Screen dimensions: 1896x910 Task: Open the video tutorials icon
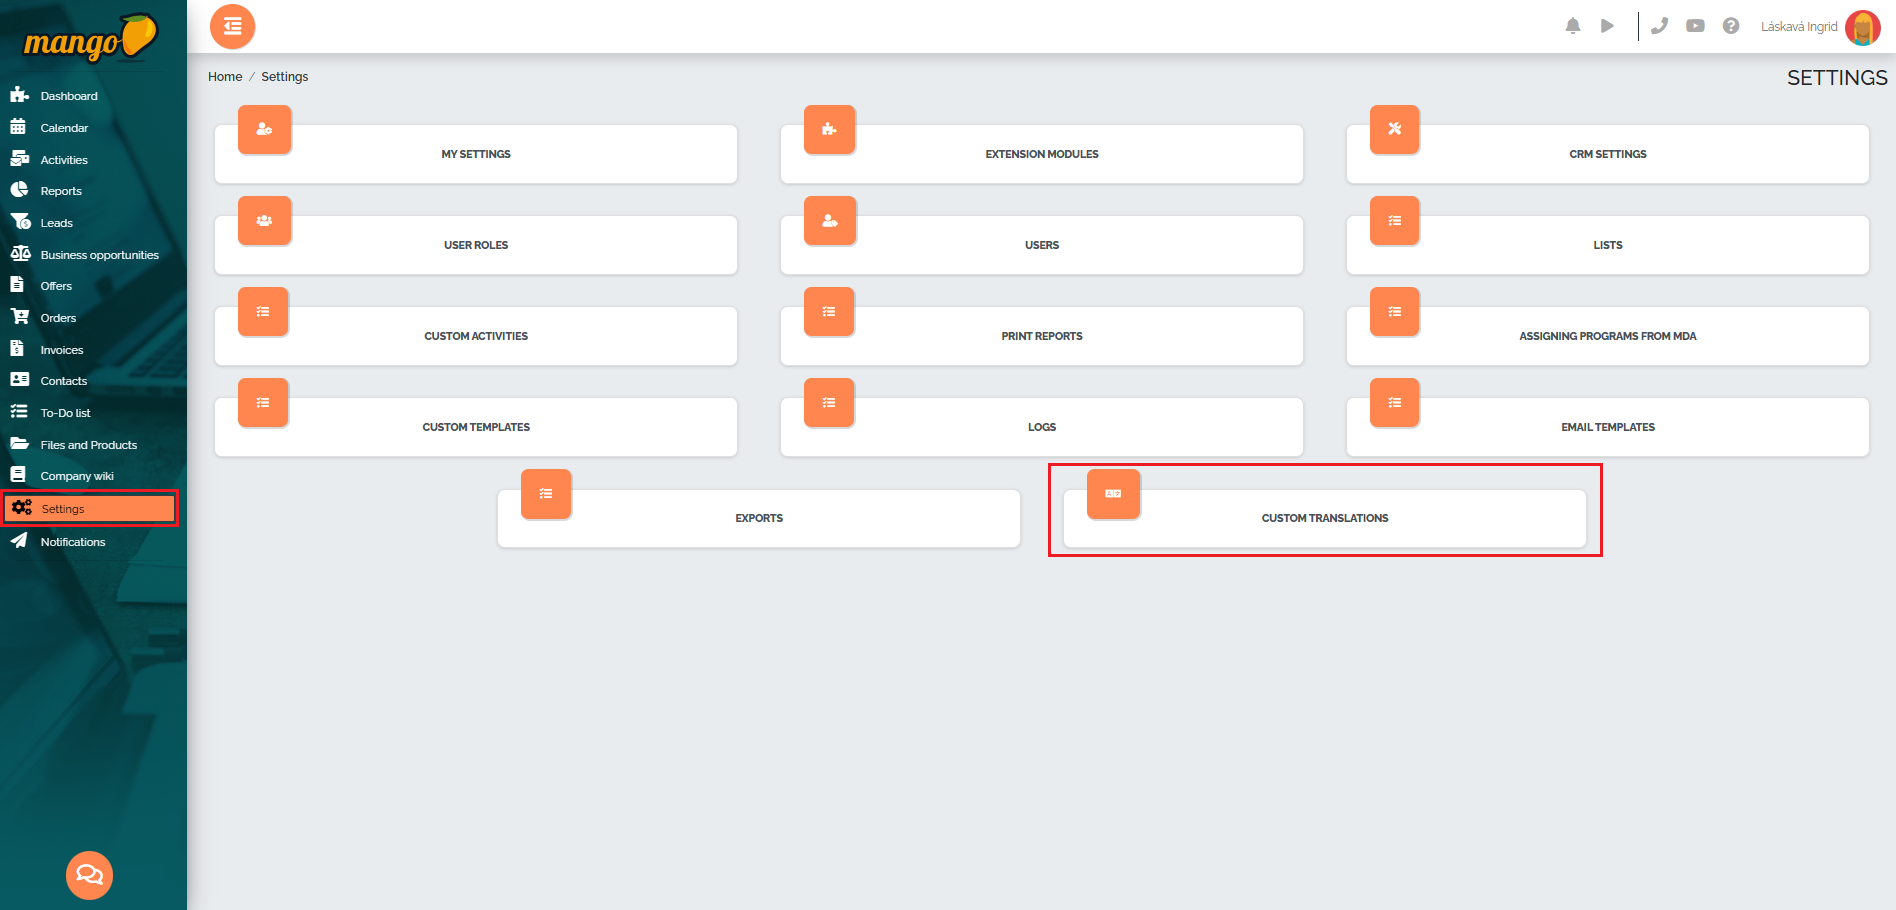[x=1695, y=26]
